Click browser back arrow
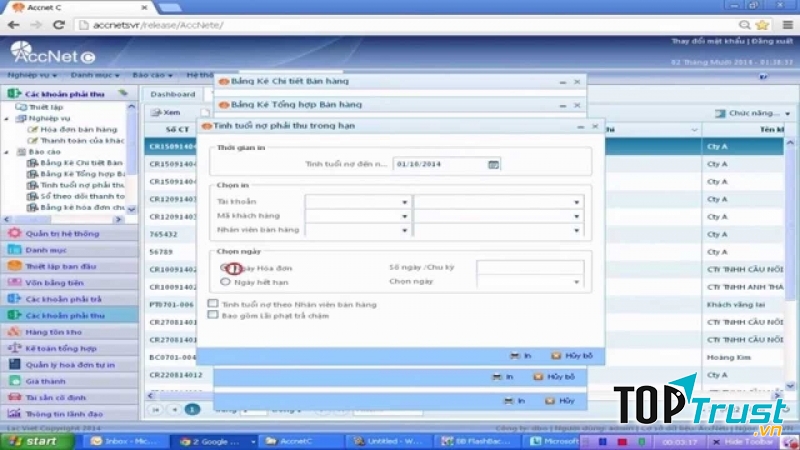 coord(14,24)
